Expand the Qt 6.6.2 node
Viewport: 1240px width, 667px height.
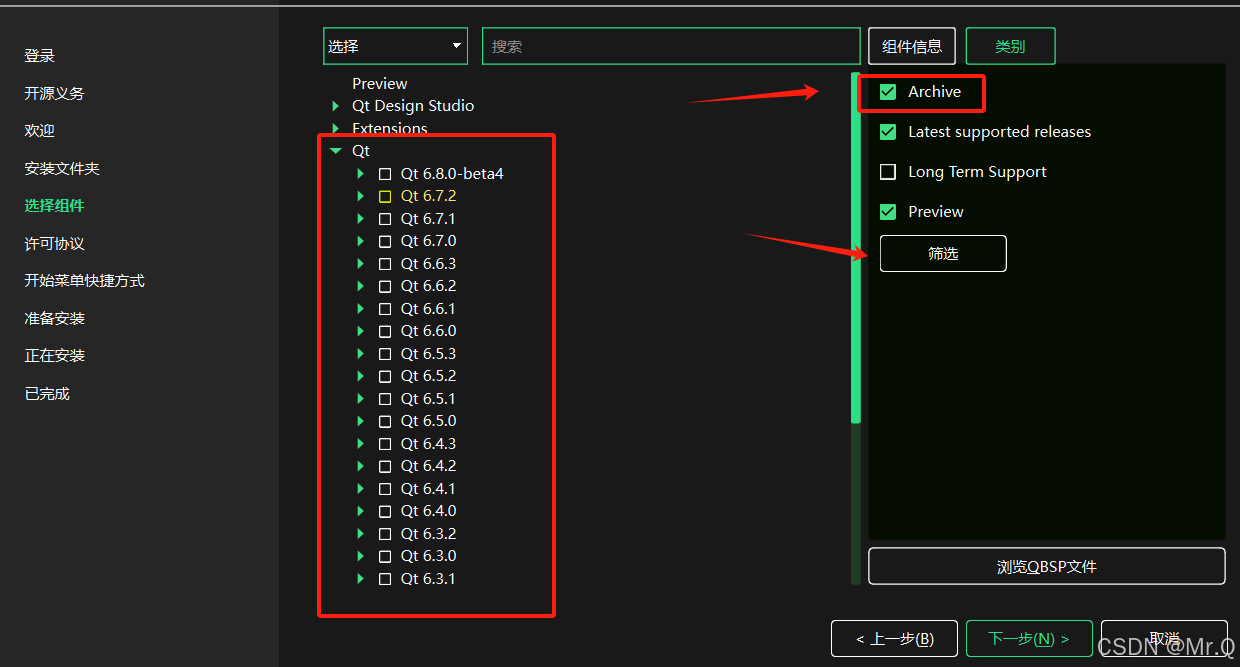coord(361,286)
